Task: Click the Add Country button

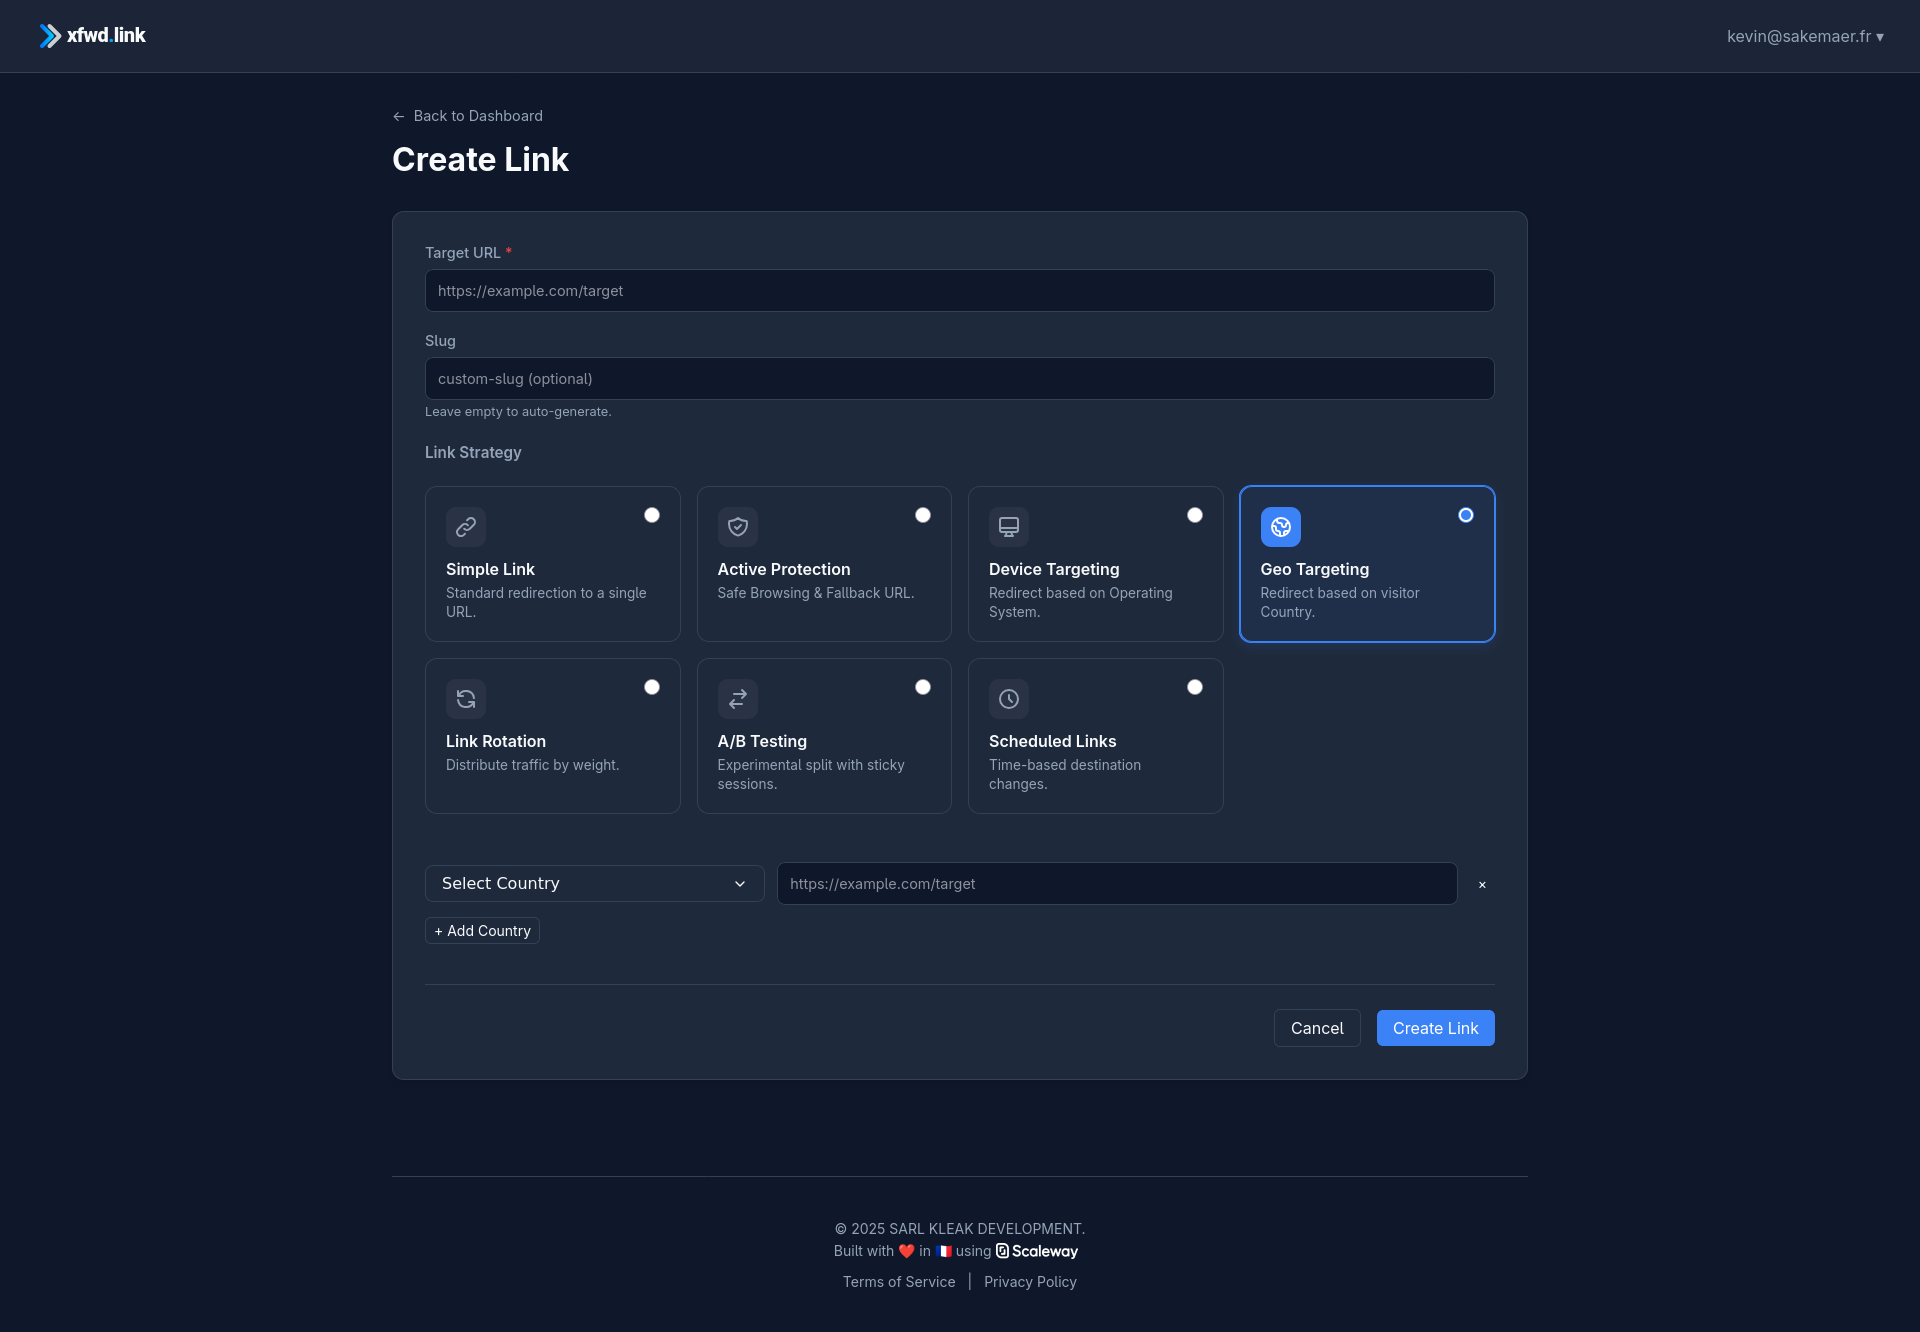Action: pos(482,931)
